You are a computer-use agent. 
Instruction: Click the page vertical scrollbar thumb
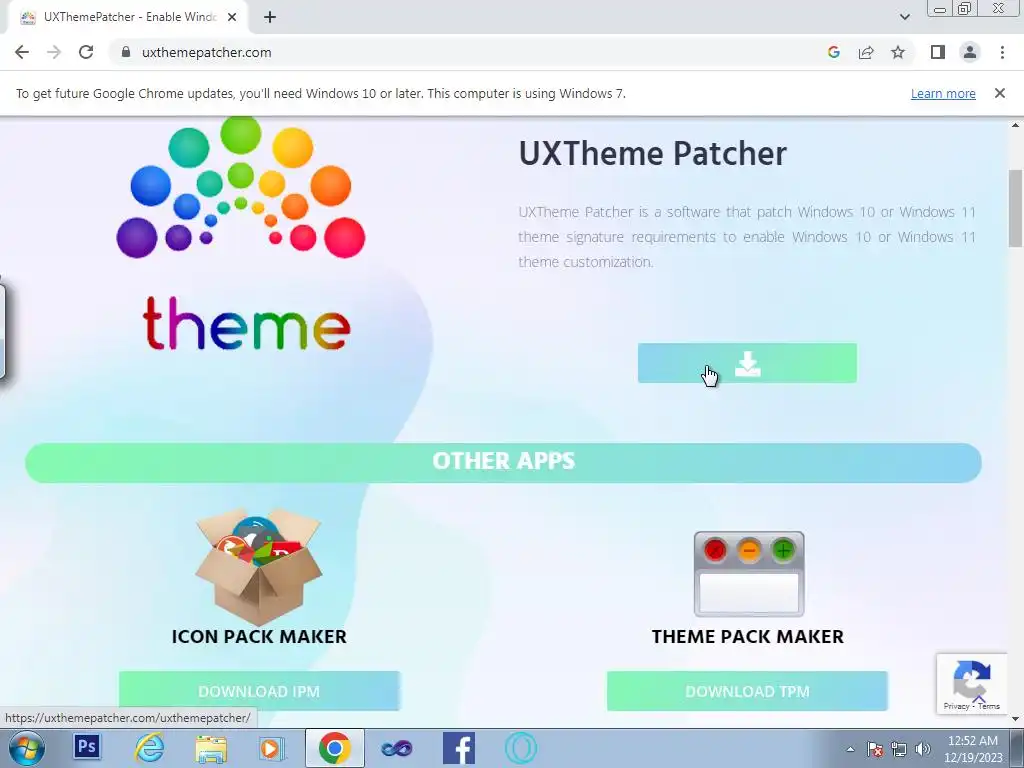(x=1015, y=208)
